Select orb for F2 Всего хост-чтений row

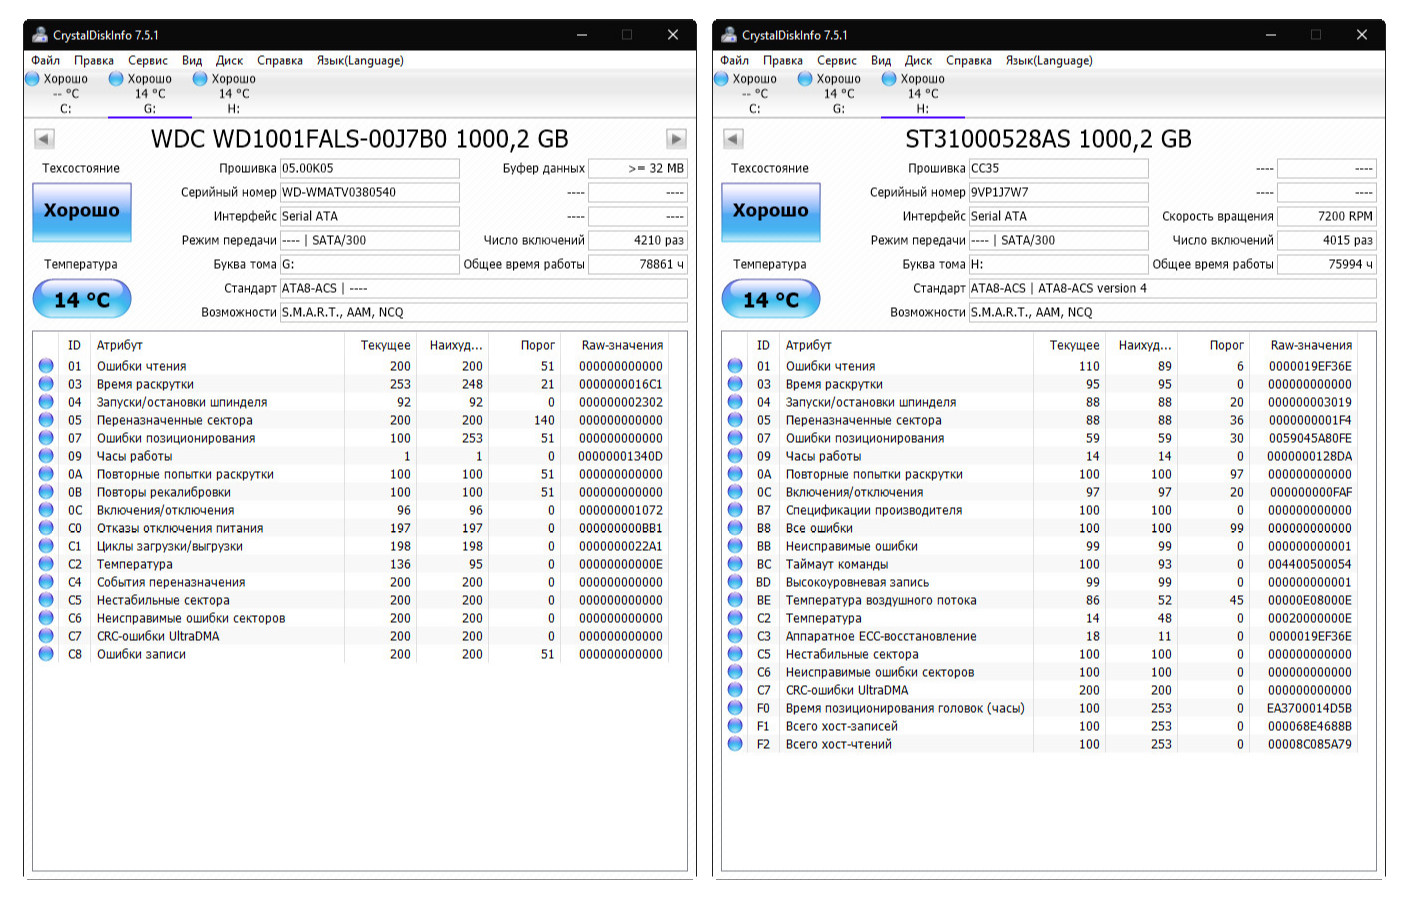735,744
